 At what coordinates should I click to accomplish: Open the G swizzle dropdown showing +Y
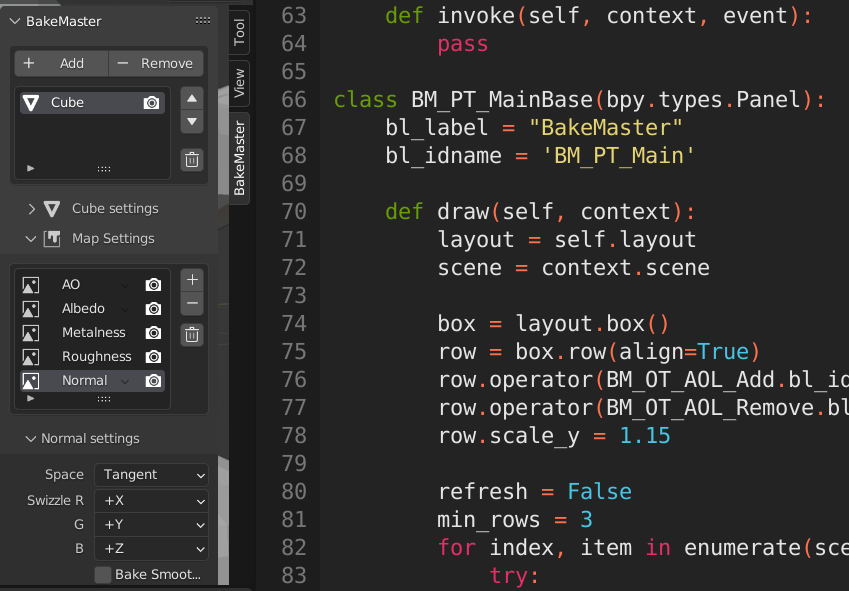pos(151,524)
